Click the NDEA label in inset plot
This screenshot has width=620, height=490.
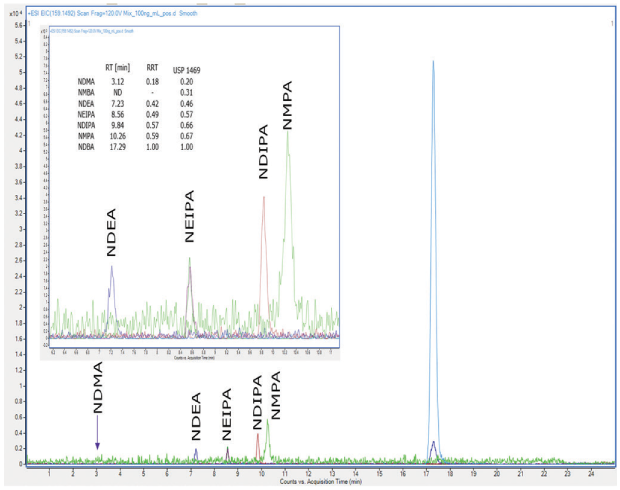(x=112, y=236)
